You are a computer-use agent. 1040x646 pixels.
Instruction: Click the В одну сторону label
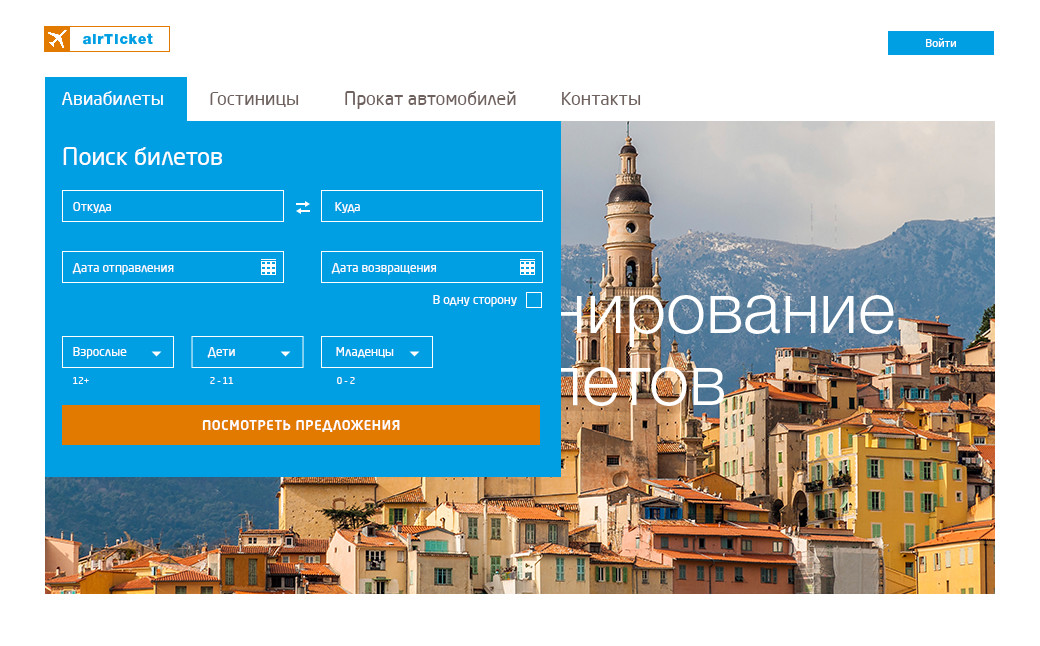pos(474,300)
